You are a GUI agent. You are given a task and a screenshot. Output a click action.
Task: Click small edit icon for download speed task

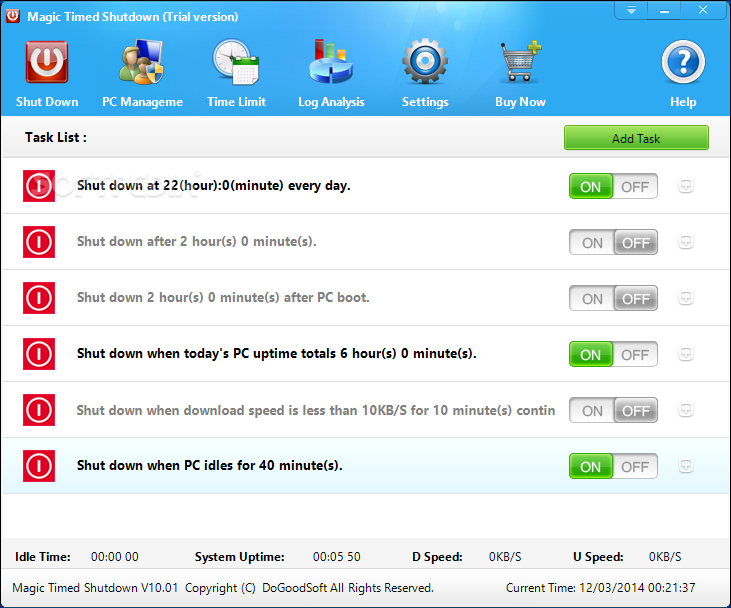coord(685,410)
